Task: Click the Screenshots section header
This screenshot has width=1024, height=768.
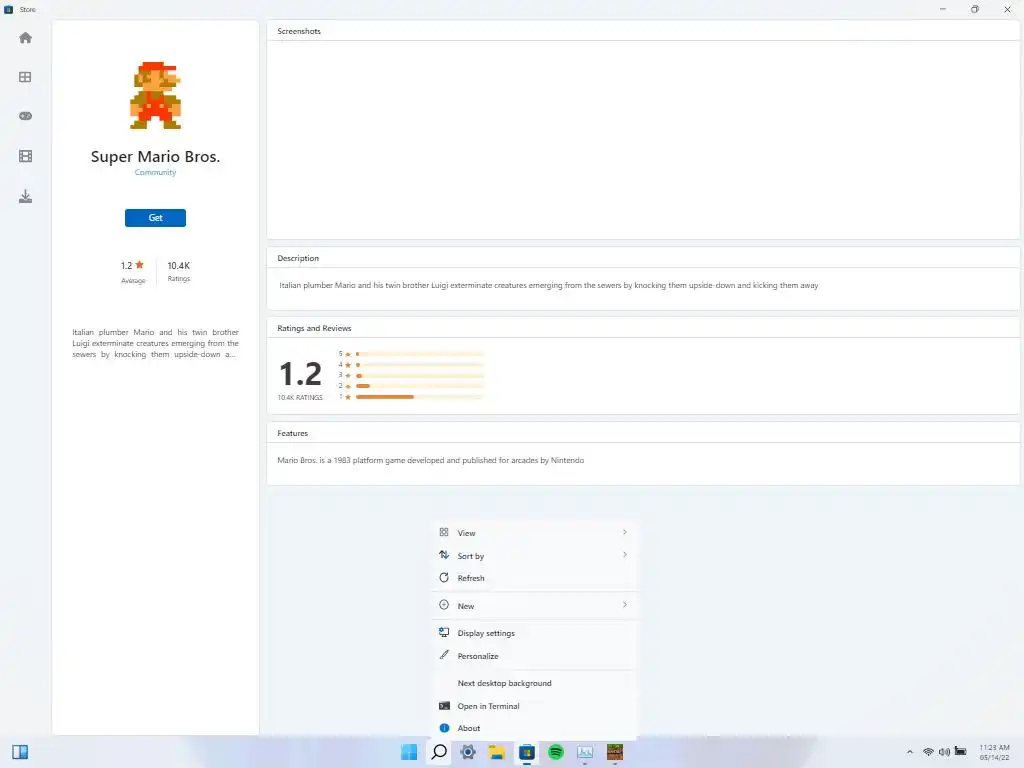Action: (x=298, y=31)
